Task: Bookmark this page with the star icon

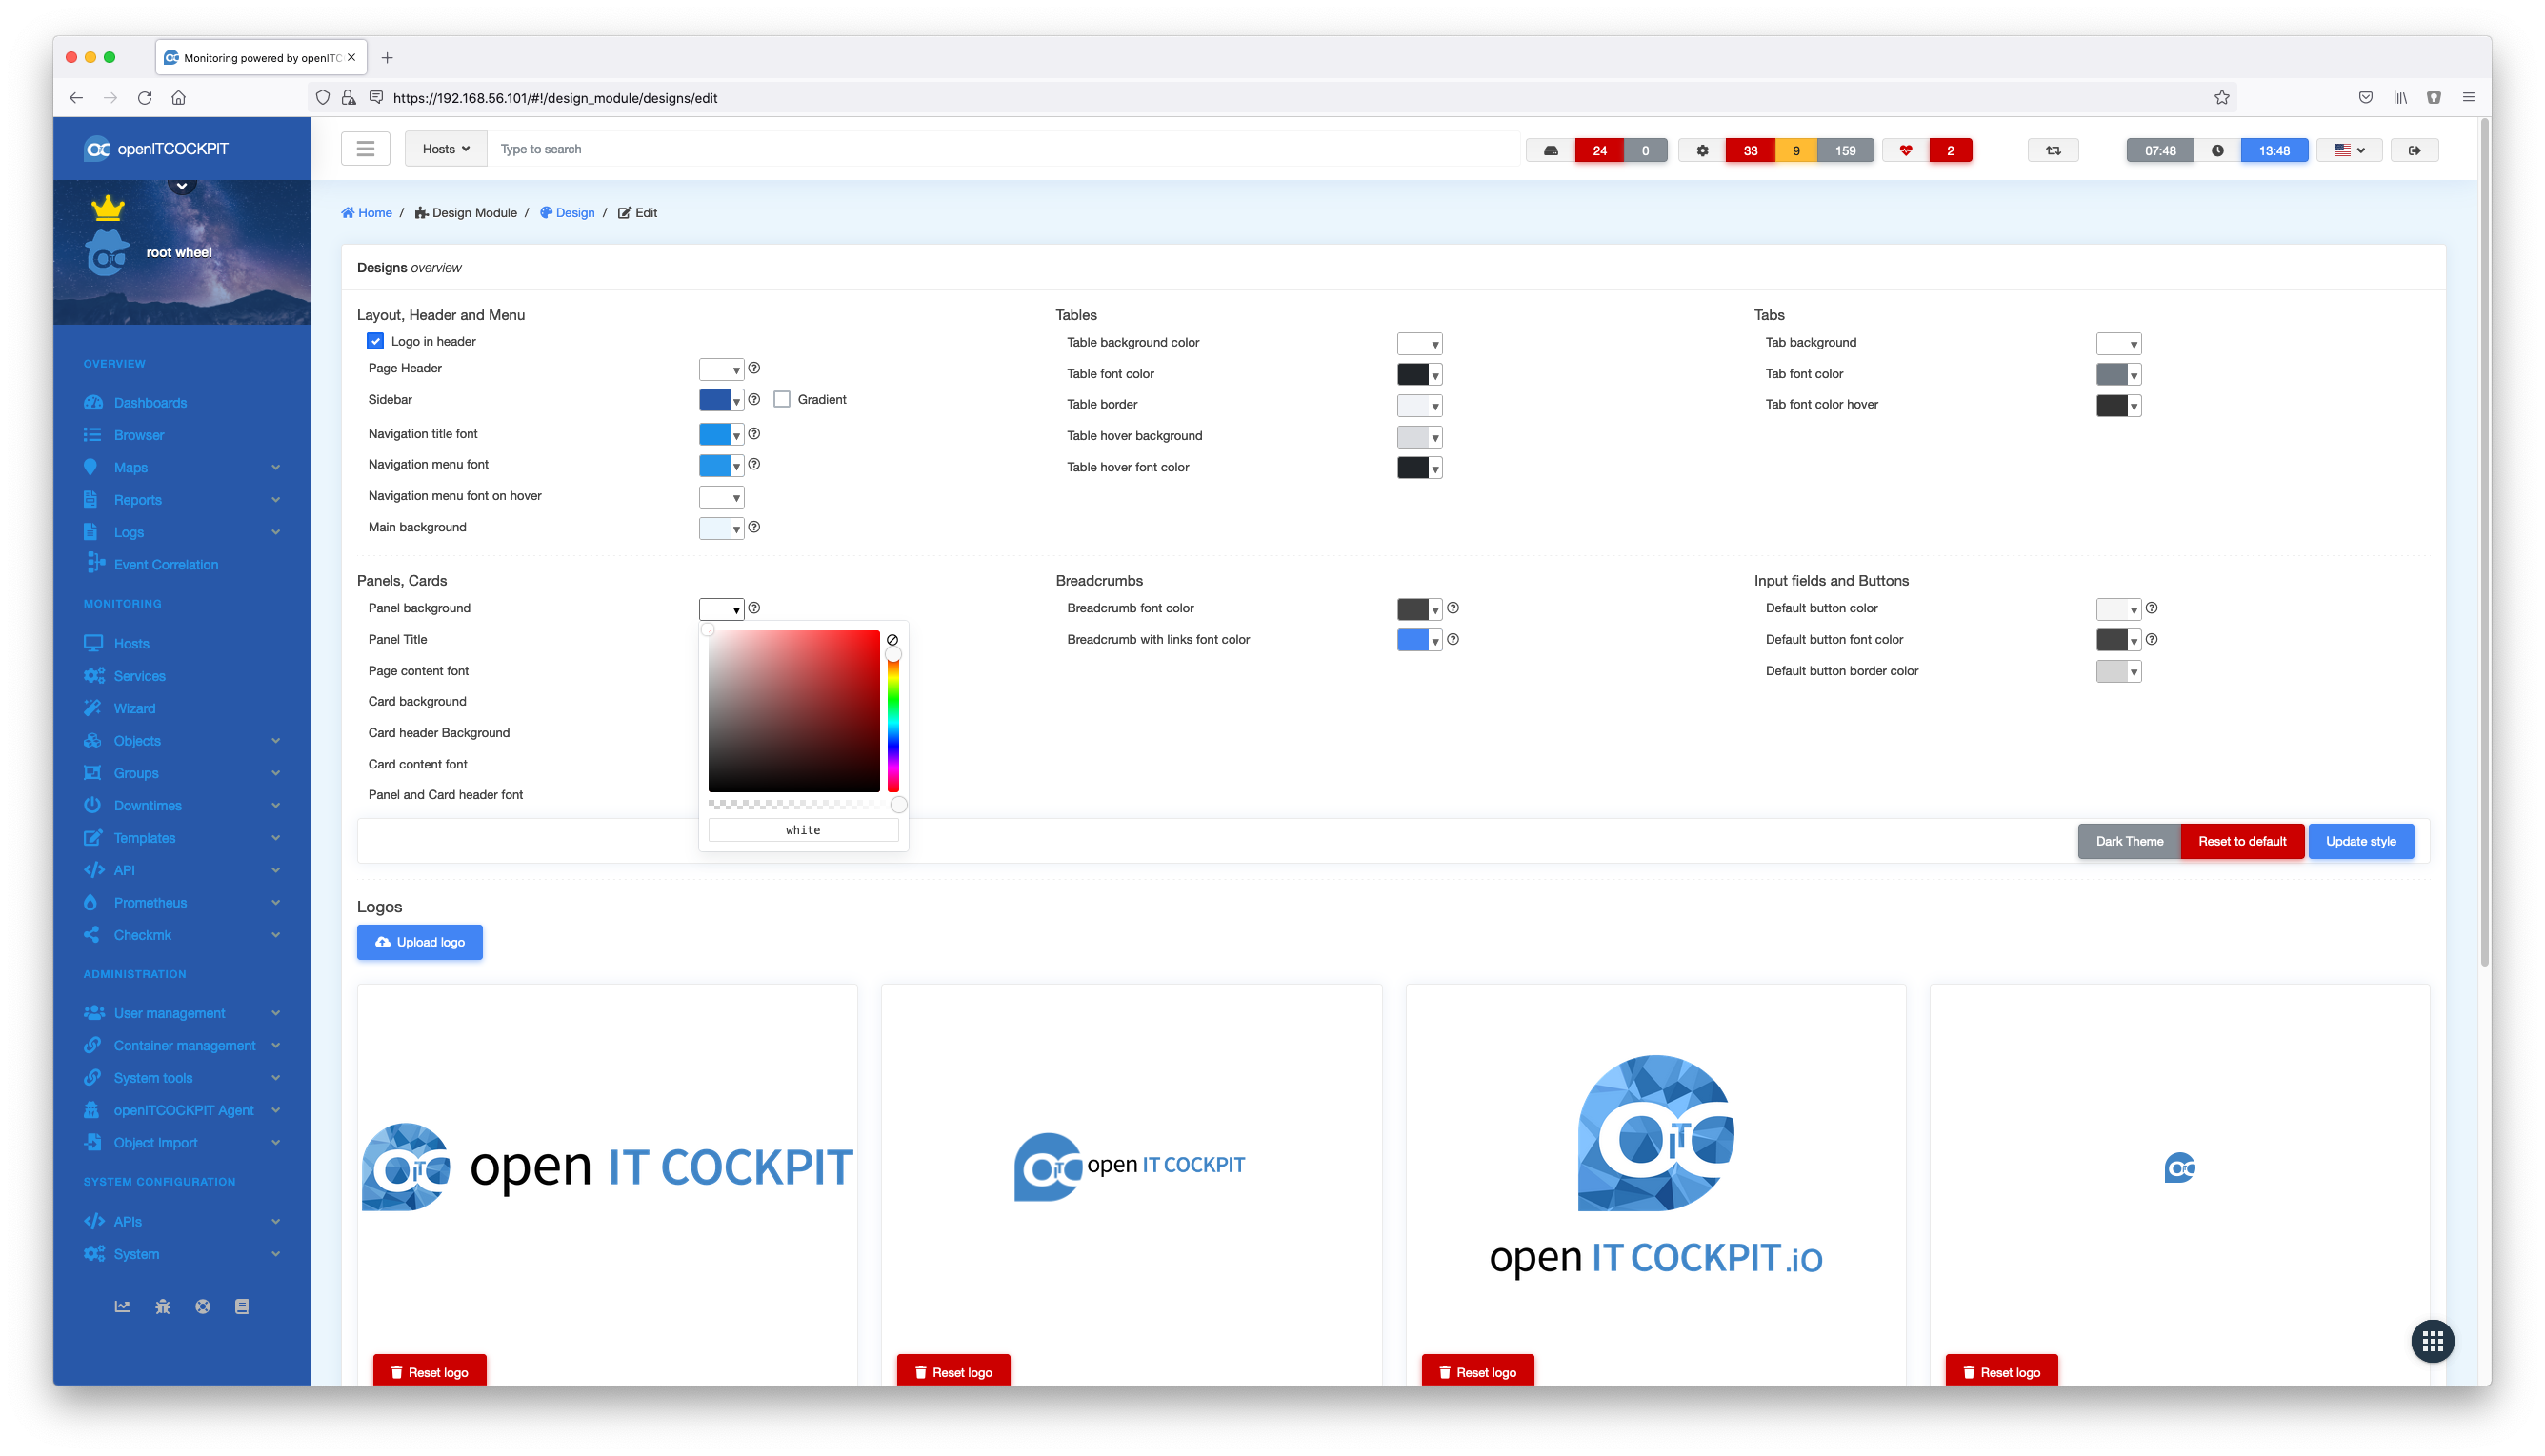Action: 2221,97
